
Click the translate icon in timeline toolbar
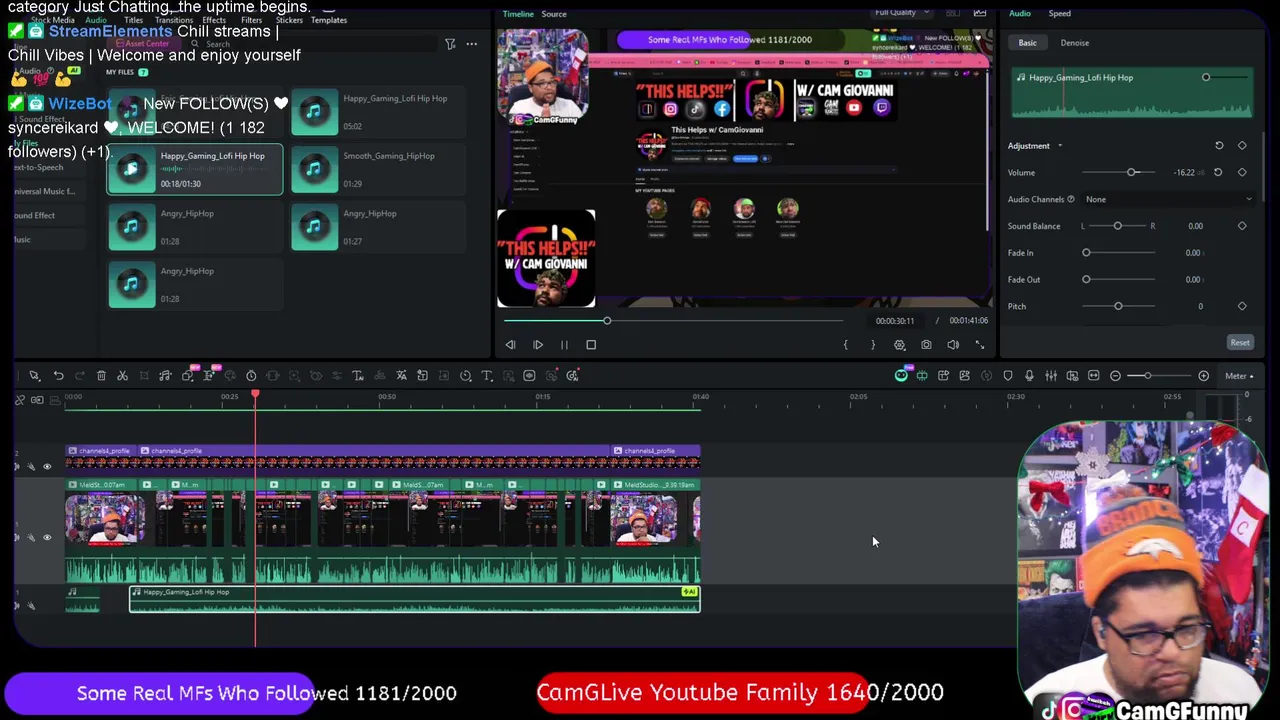click(x=401, y=376)
